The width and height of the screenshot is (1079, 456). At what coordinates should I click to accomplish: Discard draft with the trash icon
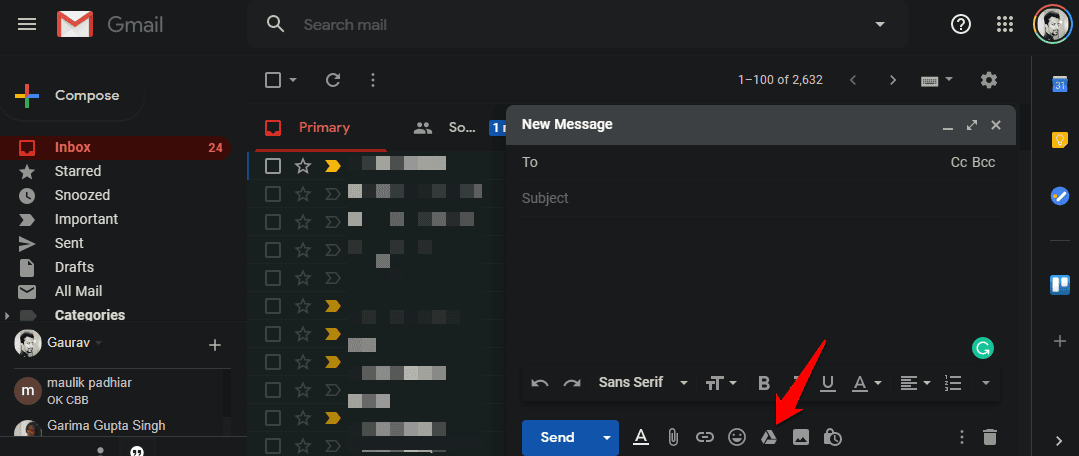point(990,437)
